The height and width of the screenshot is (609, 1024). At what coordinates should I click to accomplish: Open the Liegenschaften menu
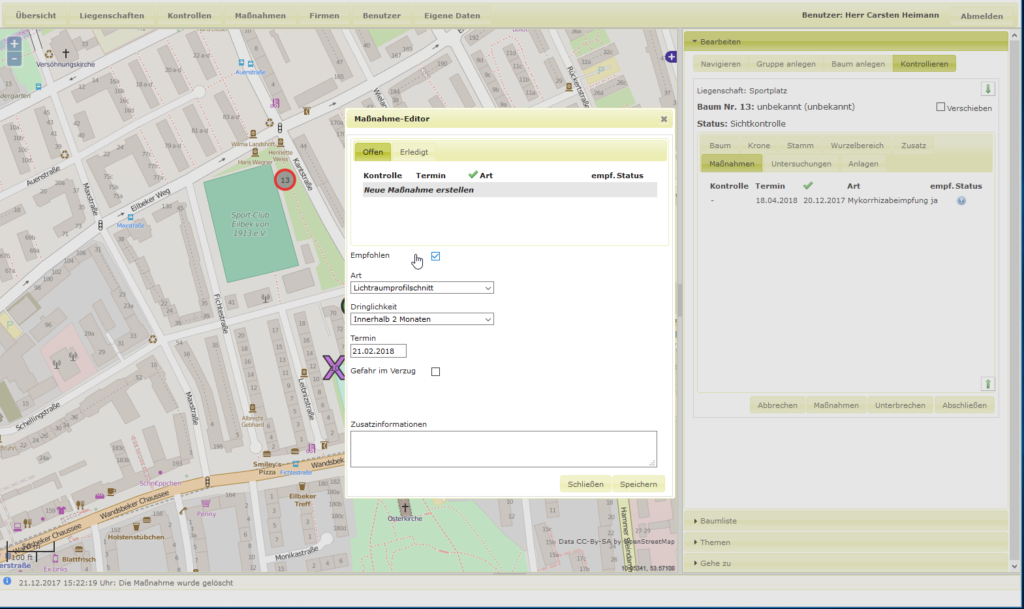click(x=113, y=16)
